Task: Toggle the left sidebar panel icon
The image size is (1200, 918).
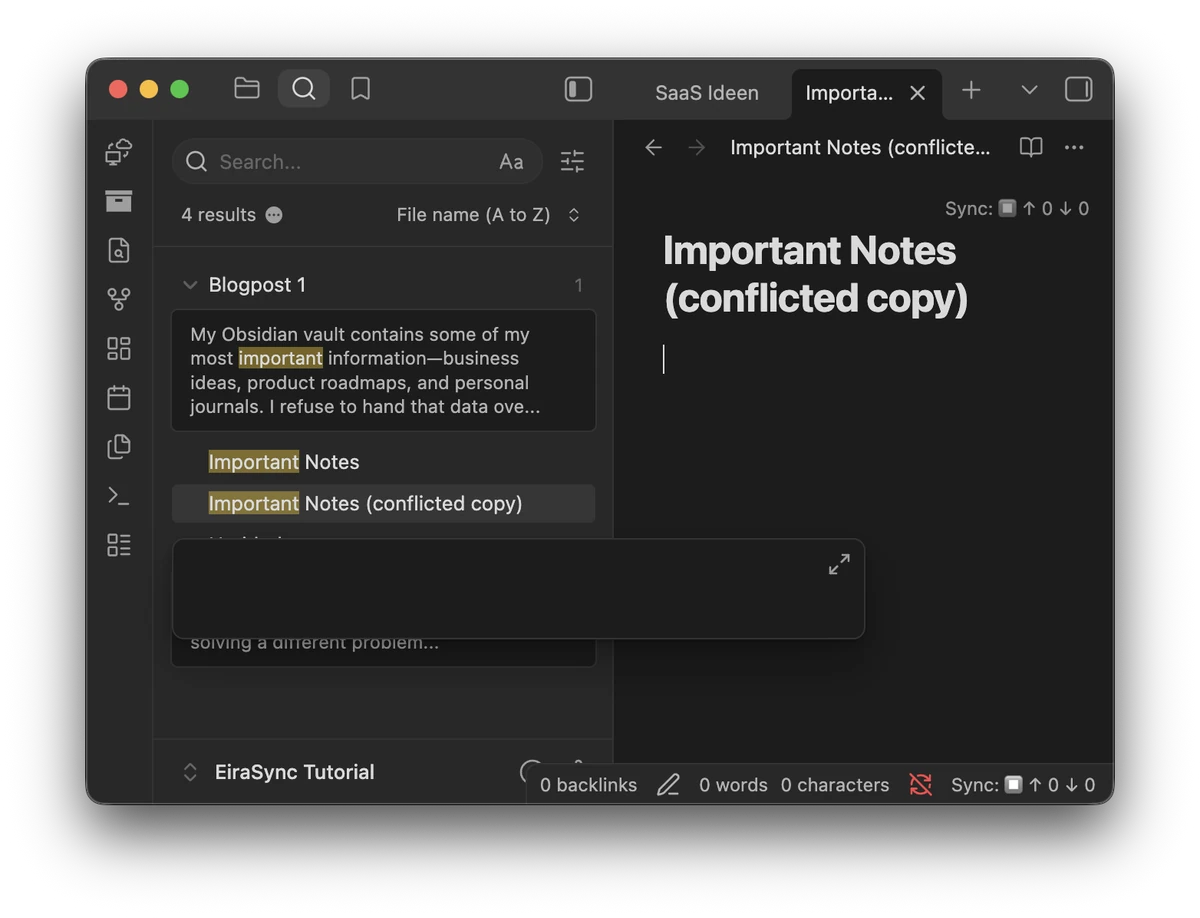Action: (x=578, y=90)
